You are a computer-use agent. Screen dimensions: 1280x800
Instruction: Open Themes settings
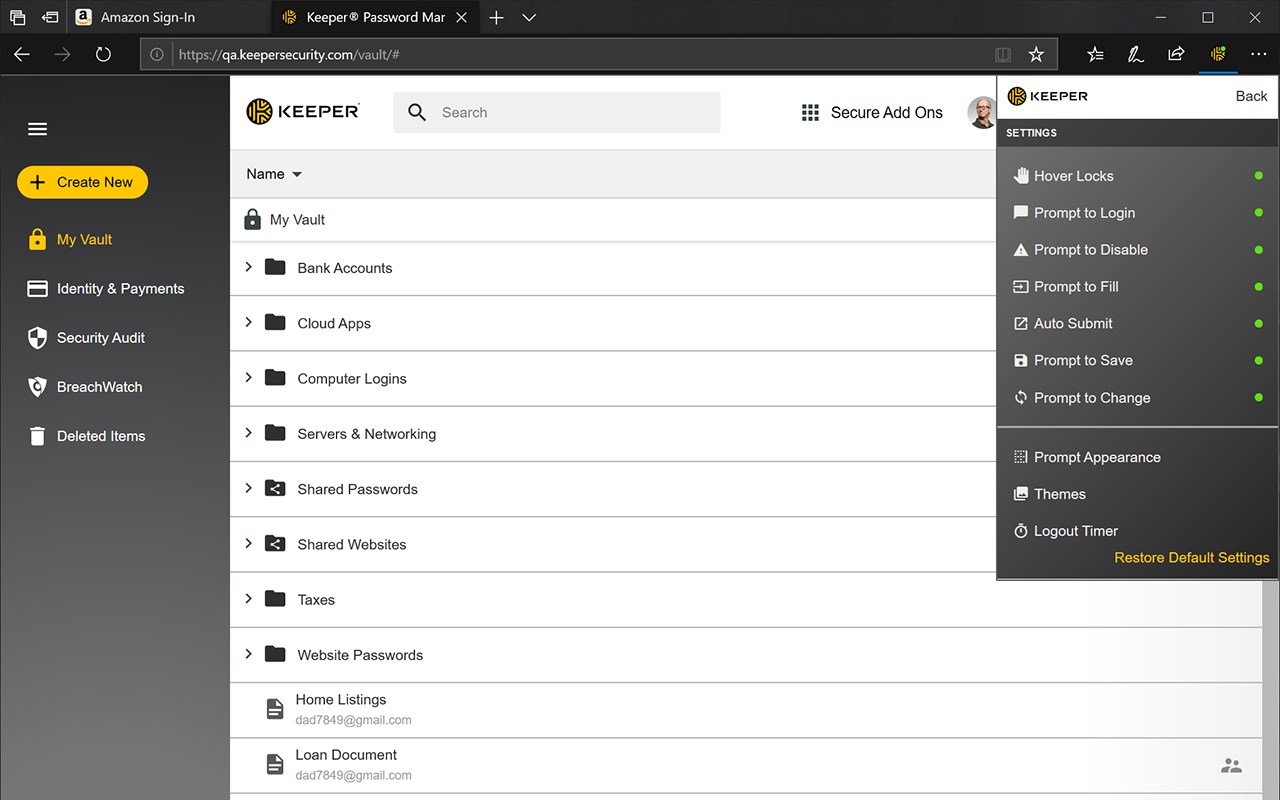(x=1050, y=494)
